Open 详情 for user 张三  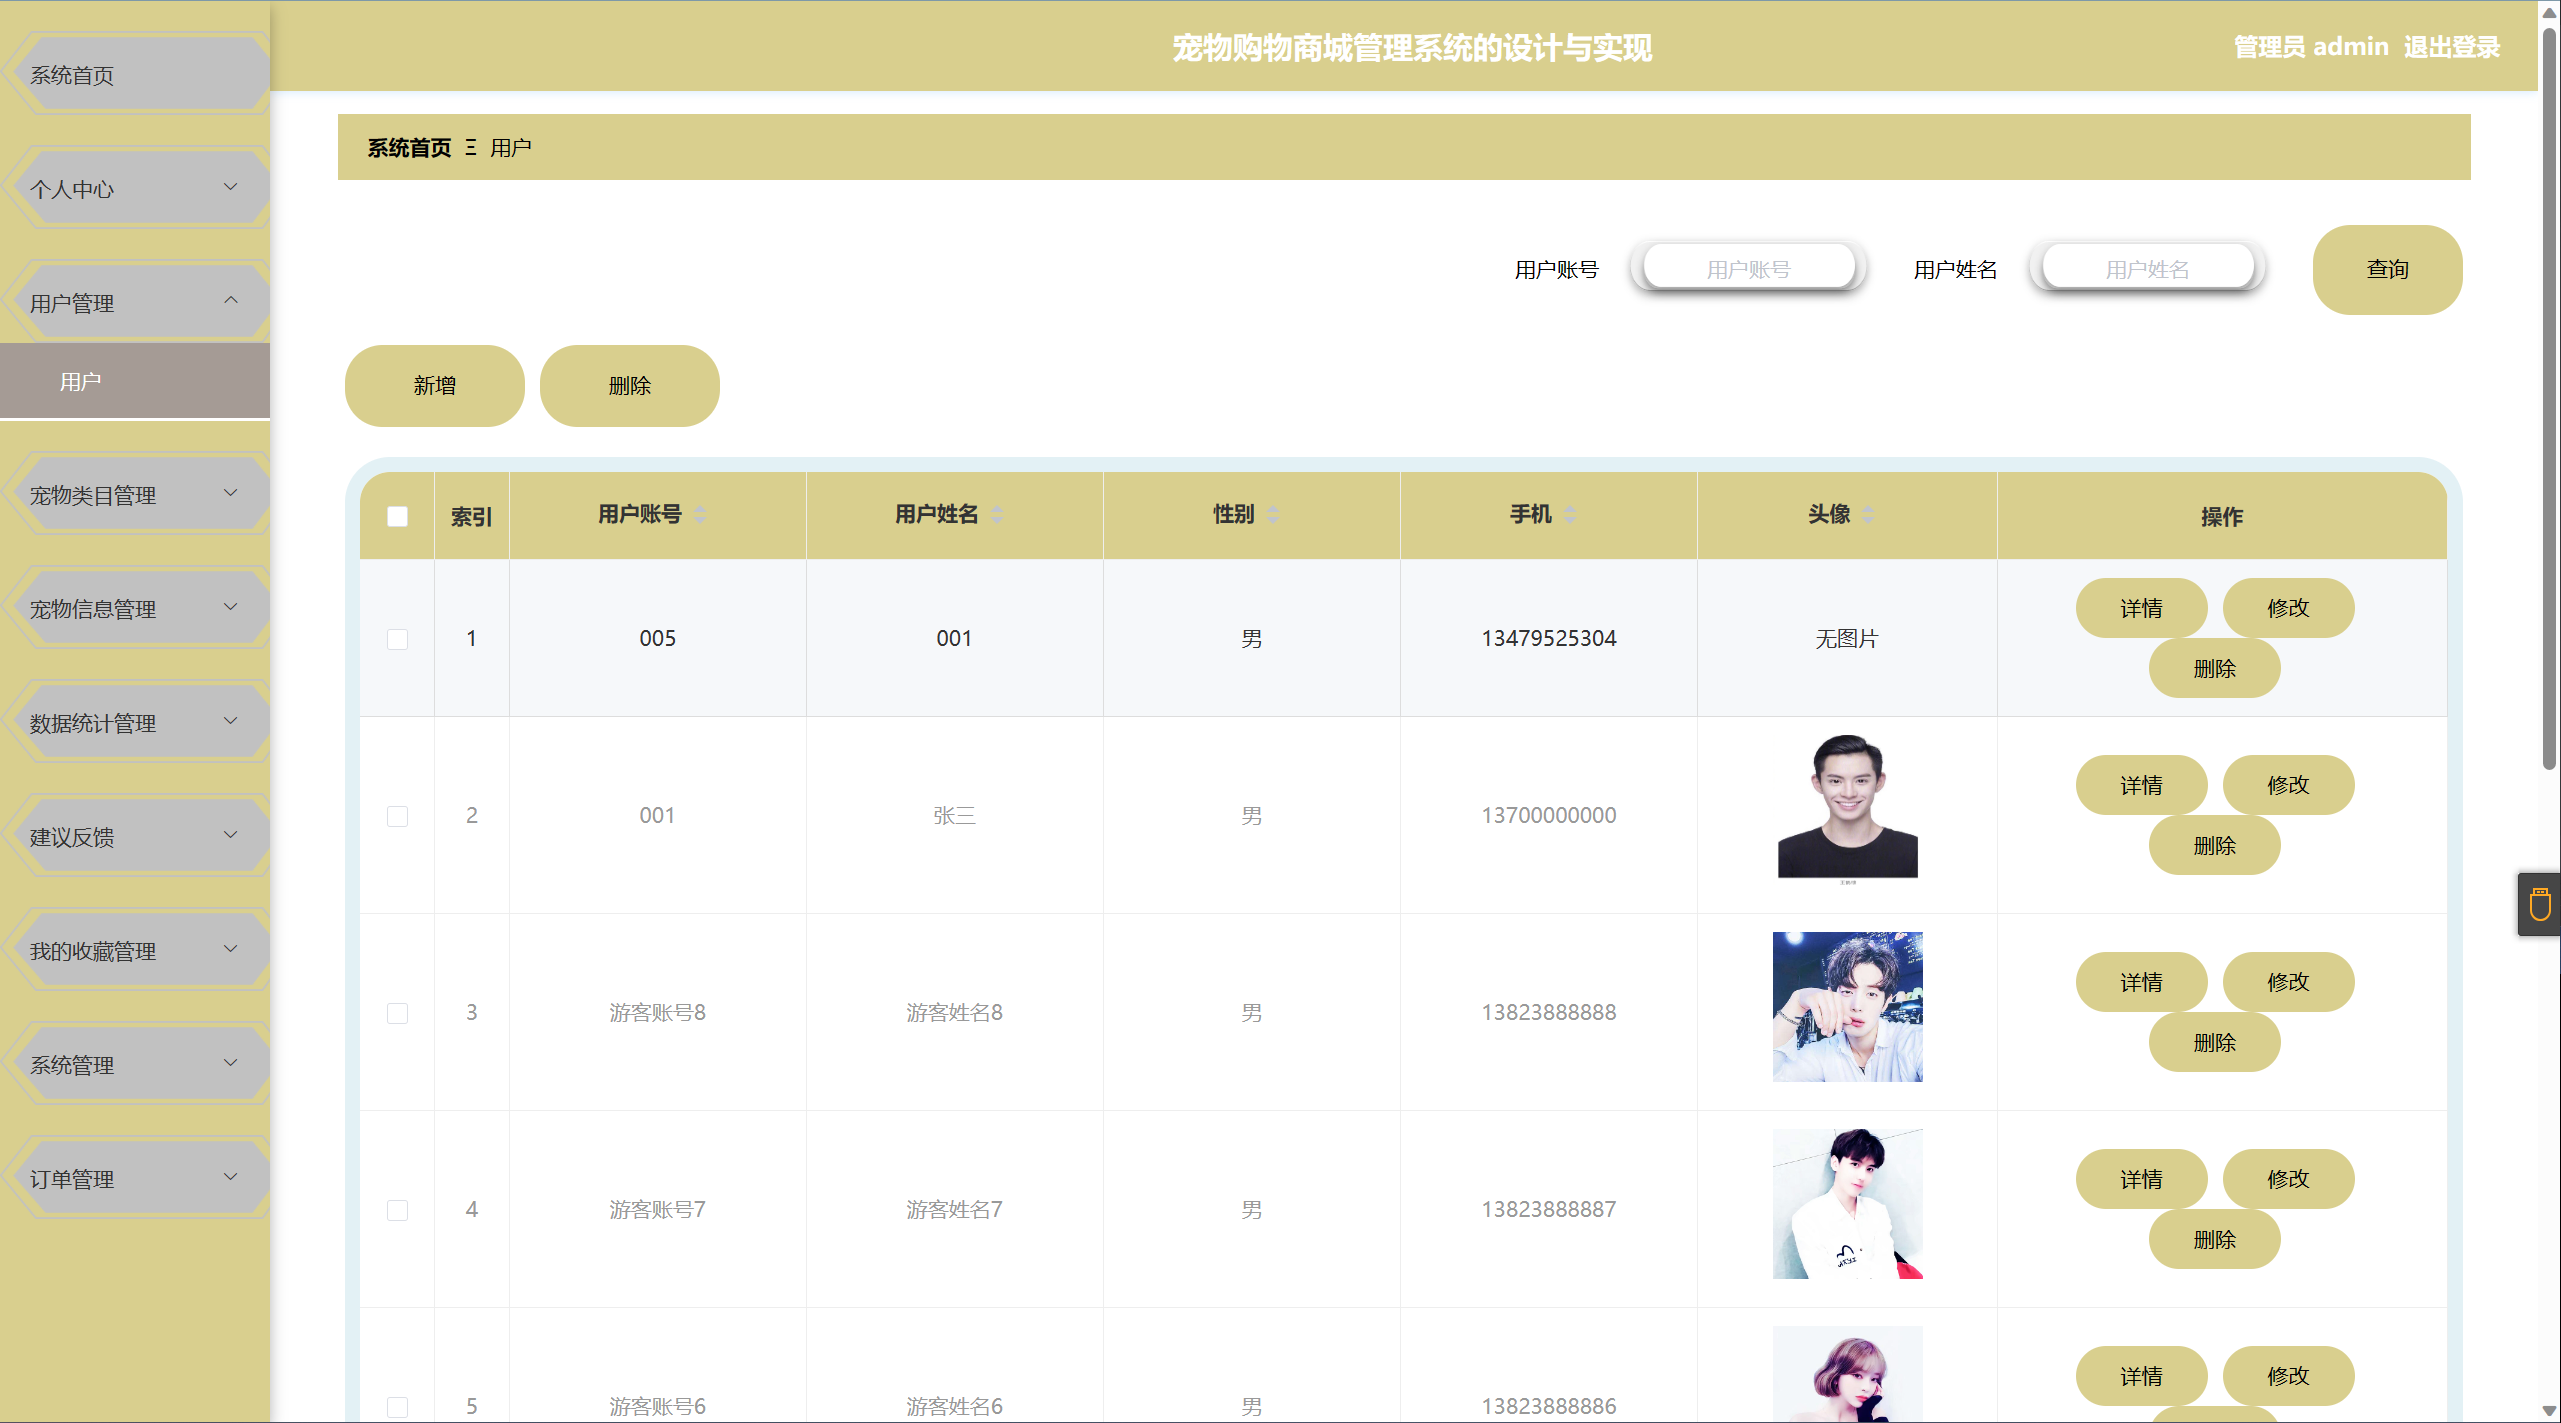point(2141,785)
